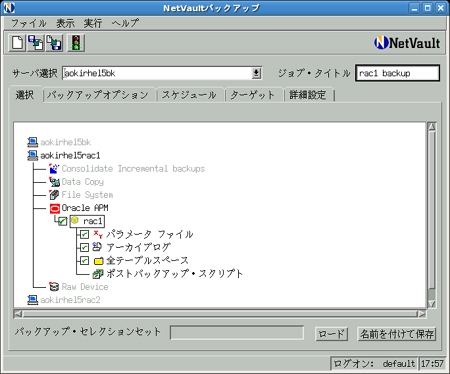Open the サーバ選択 dropdown arrow
Image resolution: width=450 pixels, height=374 pixels.
(256, 73)
